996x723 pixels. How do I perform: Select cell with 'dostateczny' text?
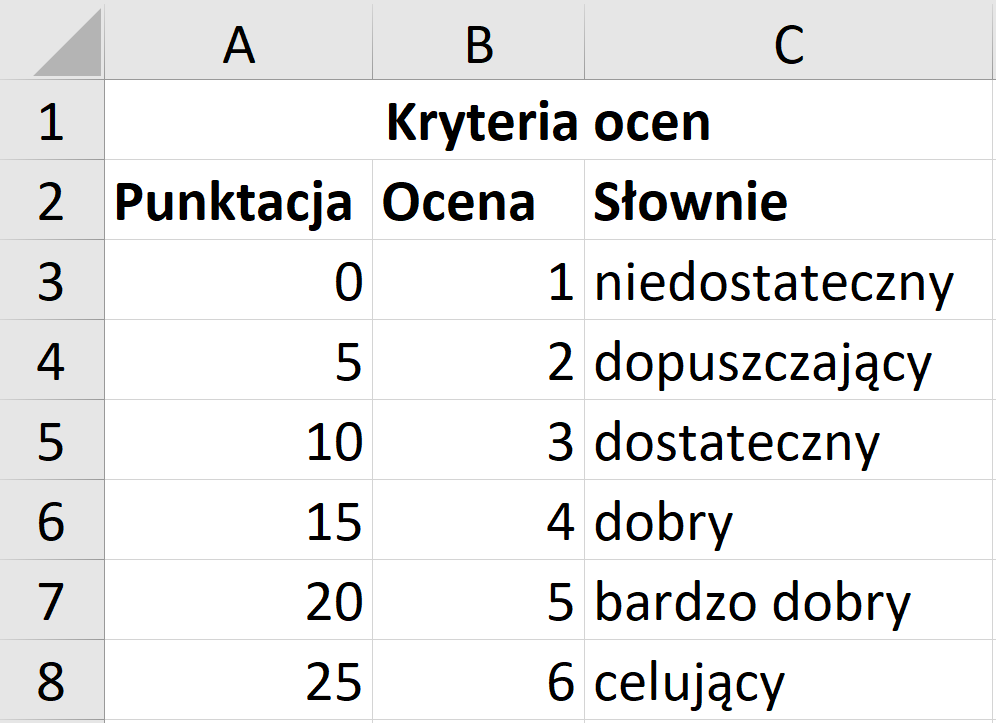(x=788, y=440)
